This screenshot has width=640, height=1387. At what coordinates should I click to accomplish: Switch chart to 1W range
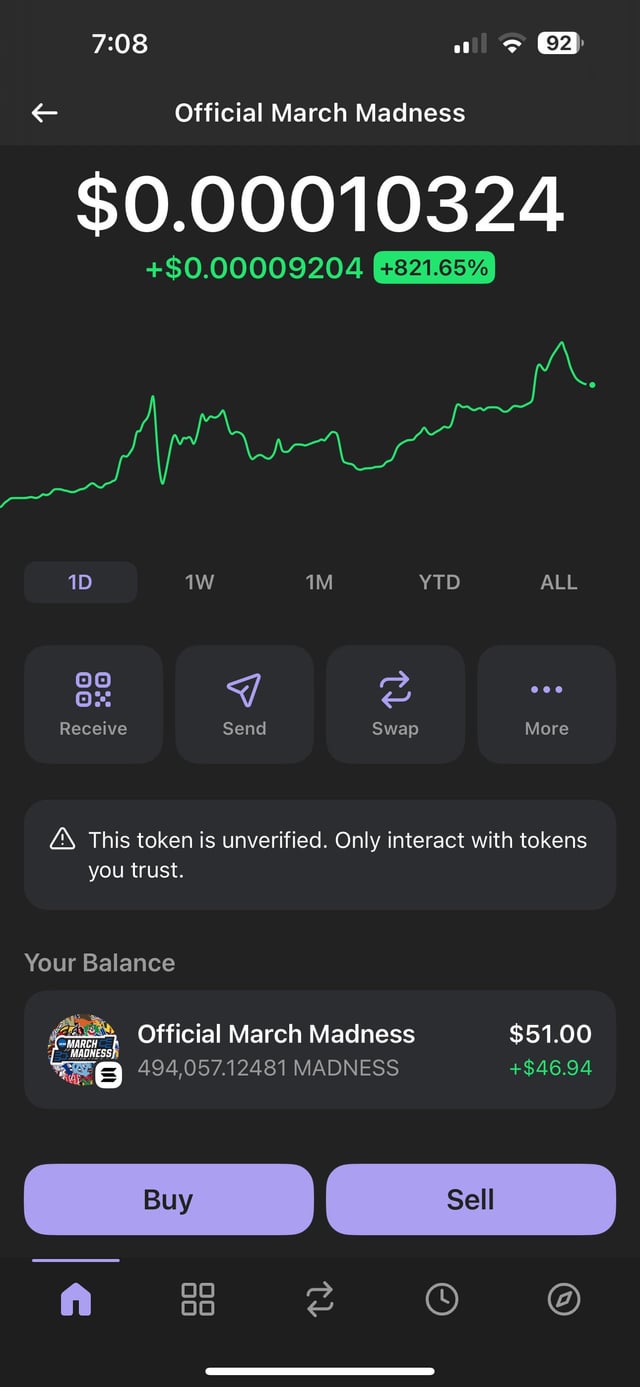[x=200, y=582]
